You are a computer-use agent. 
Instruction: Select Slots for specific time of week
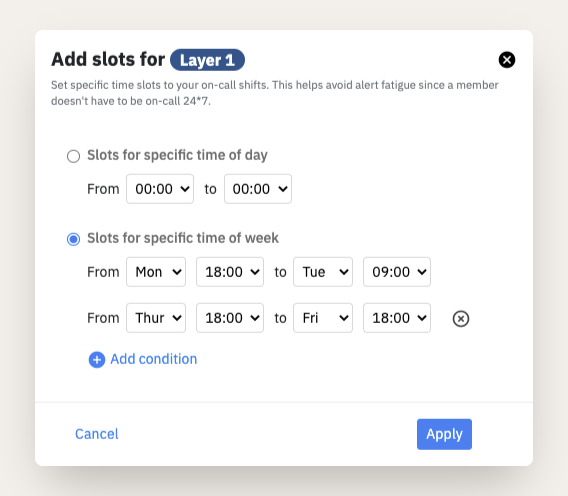click(74, 239)
